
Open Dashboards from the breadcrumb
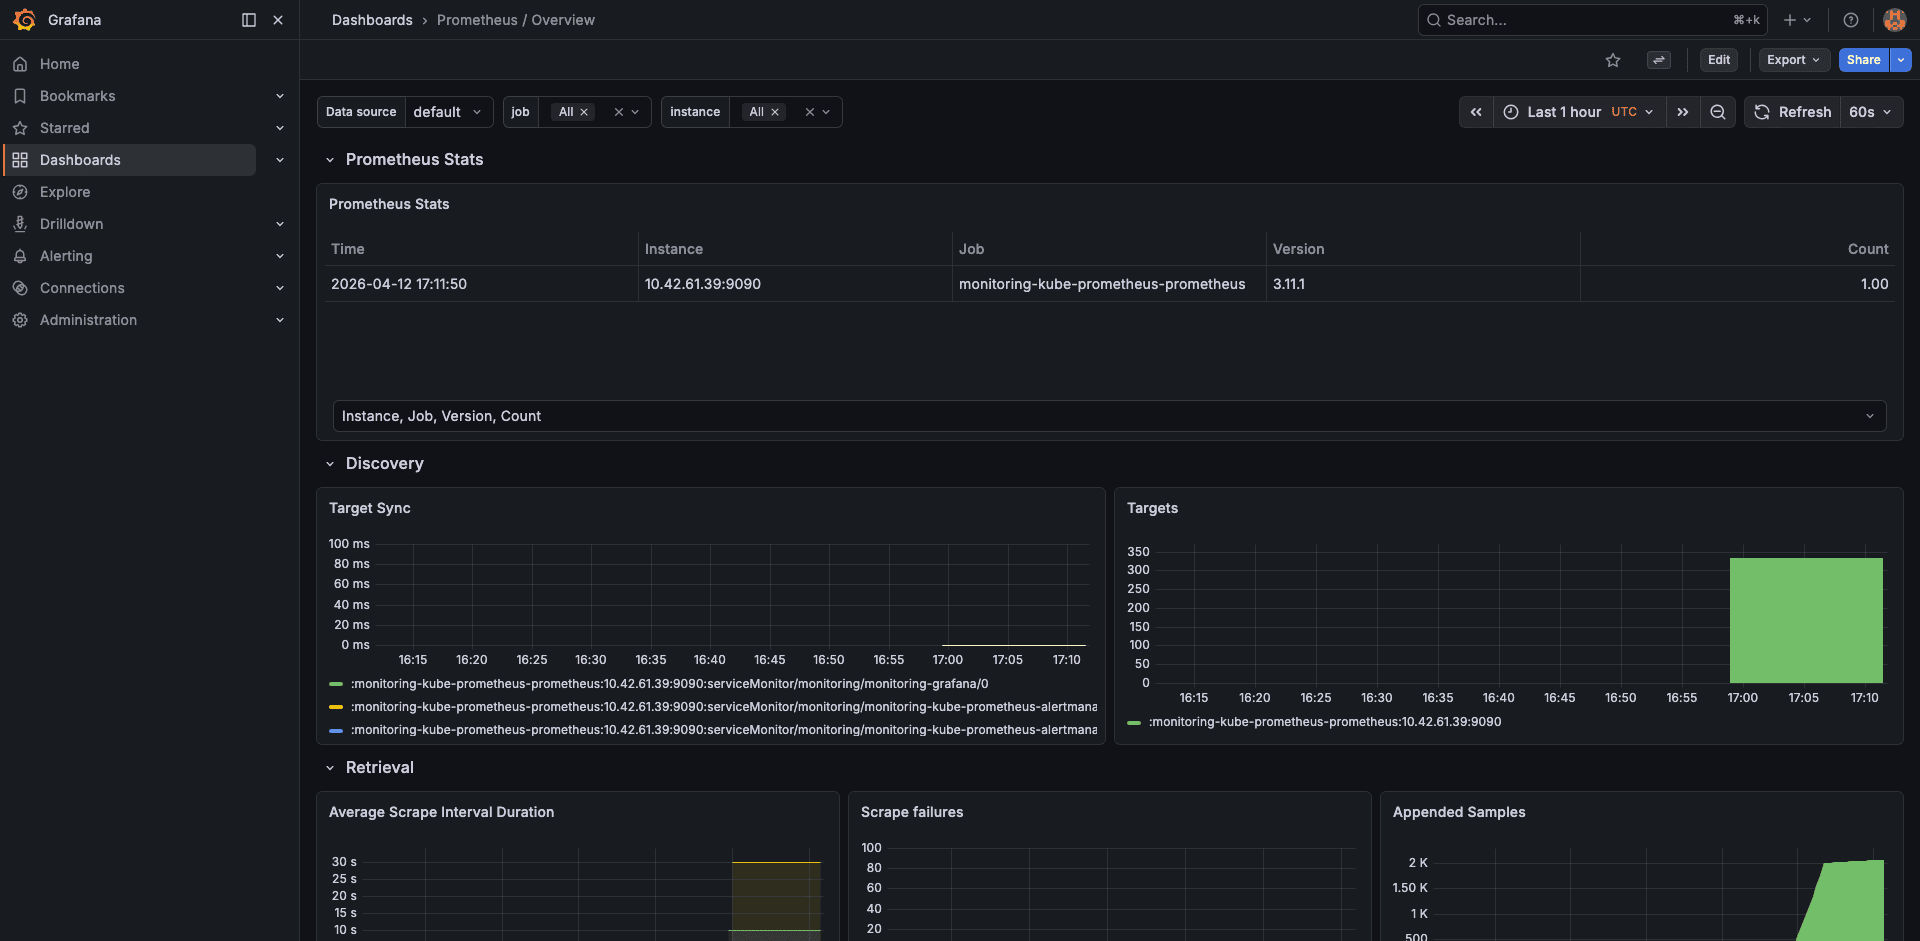372,20
